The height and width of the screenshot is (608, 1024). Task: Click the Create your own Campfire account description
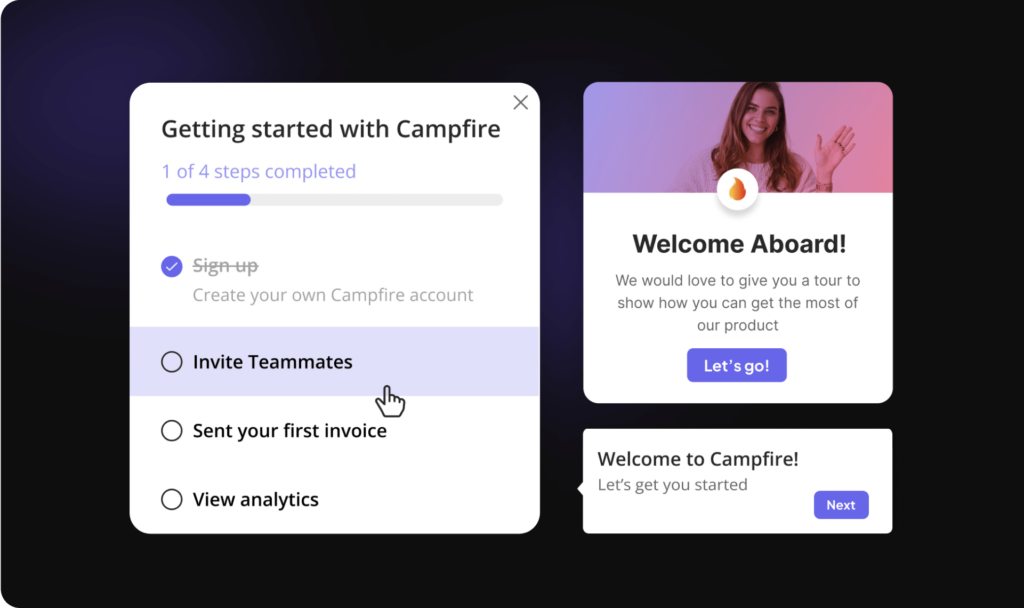click(332, 295)
